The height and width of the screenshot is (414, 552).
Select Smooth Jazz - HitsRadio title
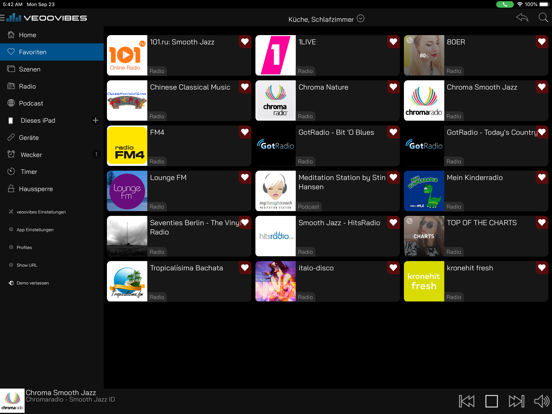pos(339,223)
